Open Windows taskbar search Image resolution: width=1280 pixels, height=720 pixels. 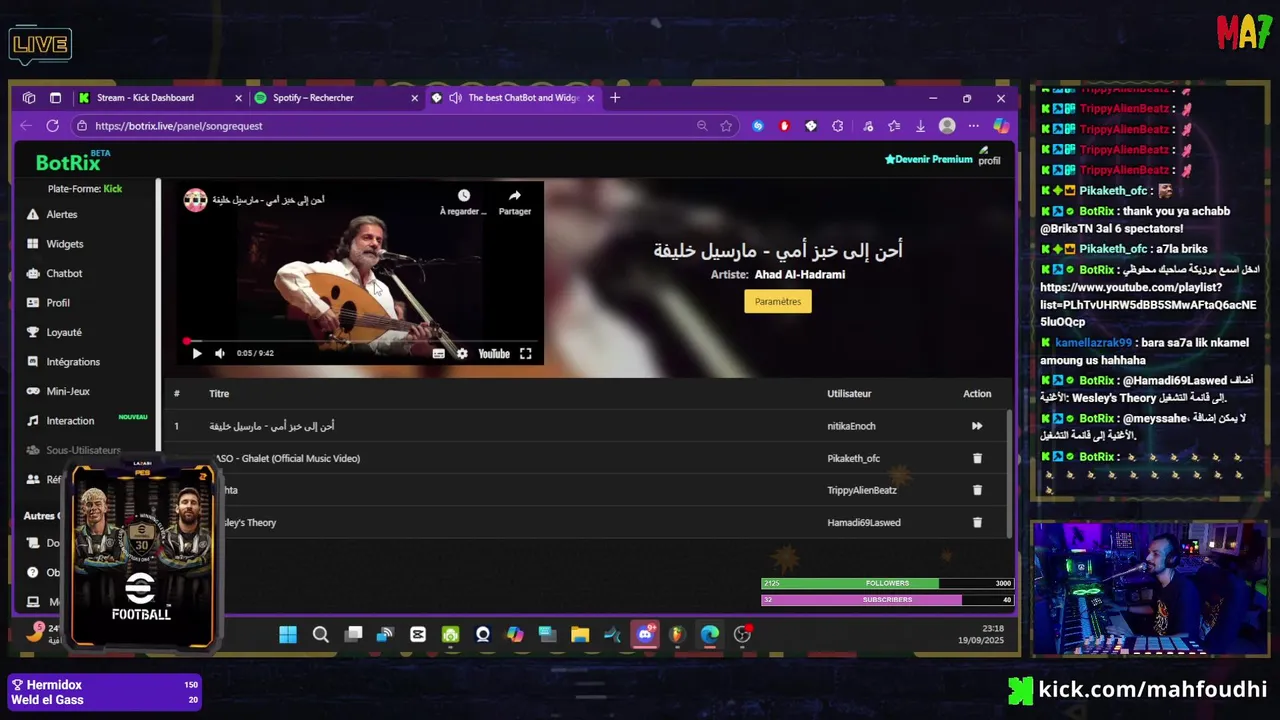(320, 634)
